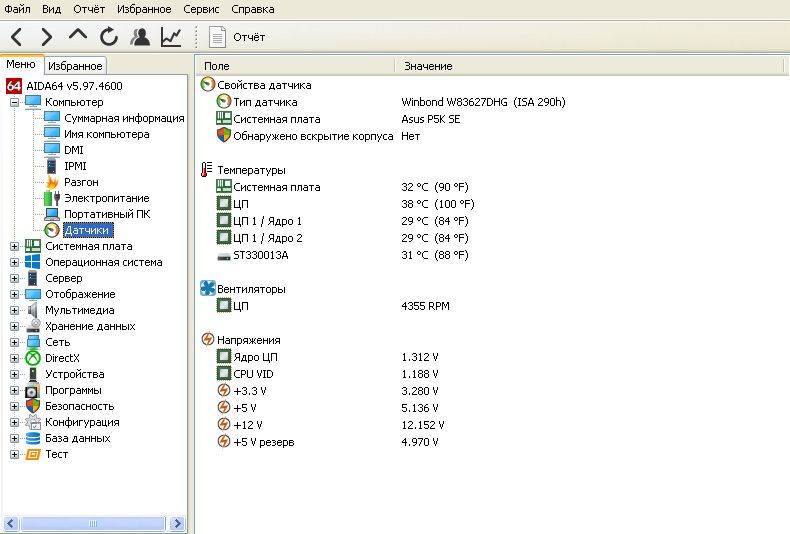The height and width of the screenshot is (534, 790).
Task: Click the Отчёт report button
Action: point(237,37)
